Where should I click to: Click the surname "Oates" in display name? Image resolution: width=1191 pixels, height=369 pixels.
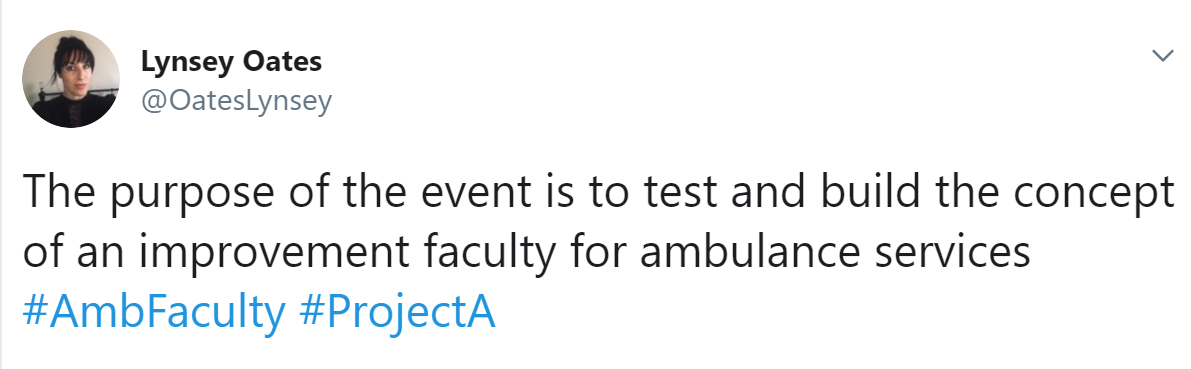[282, 62]
